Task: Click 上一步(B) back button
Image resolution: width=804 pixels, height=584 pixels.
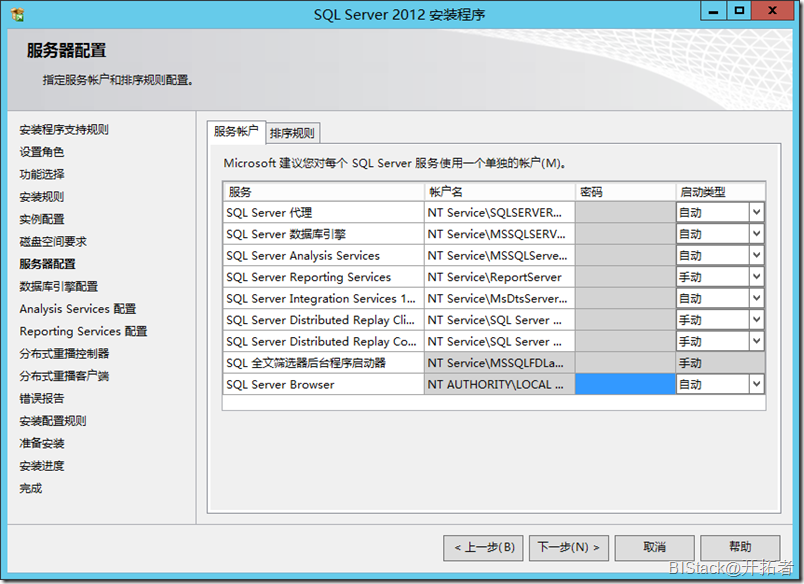Action: coord(484,548)
